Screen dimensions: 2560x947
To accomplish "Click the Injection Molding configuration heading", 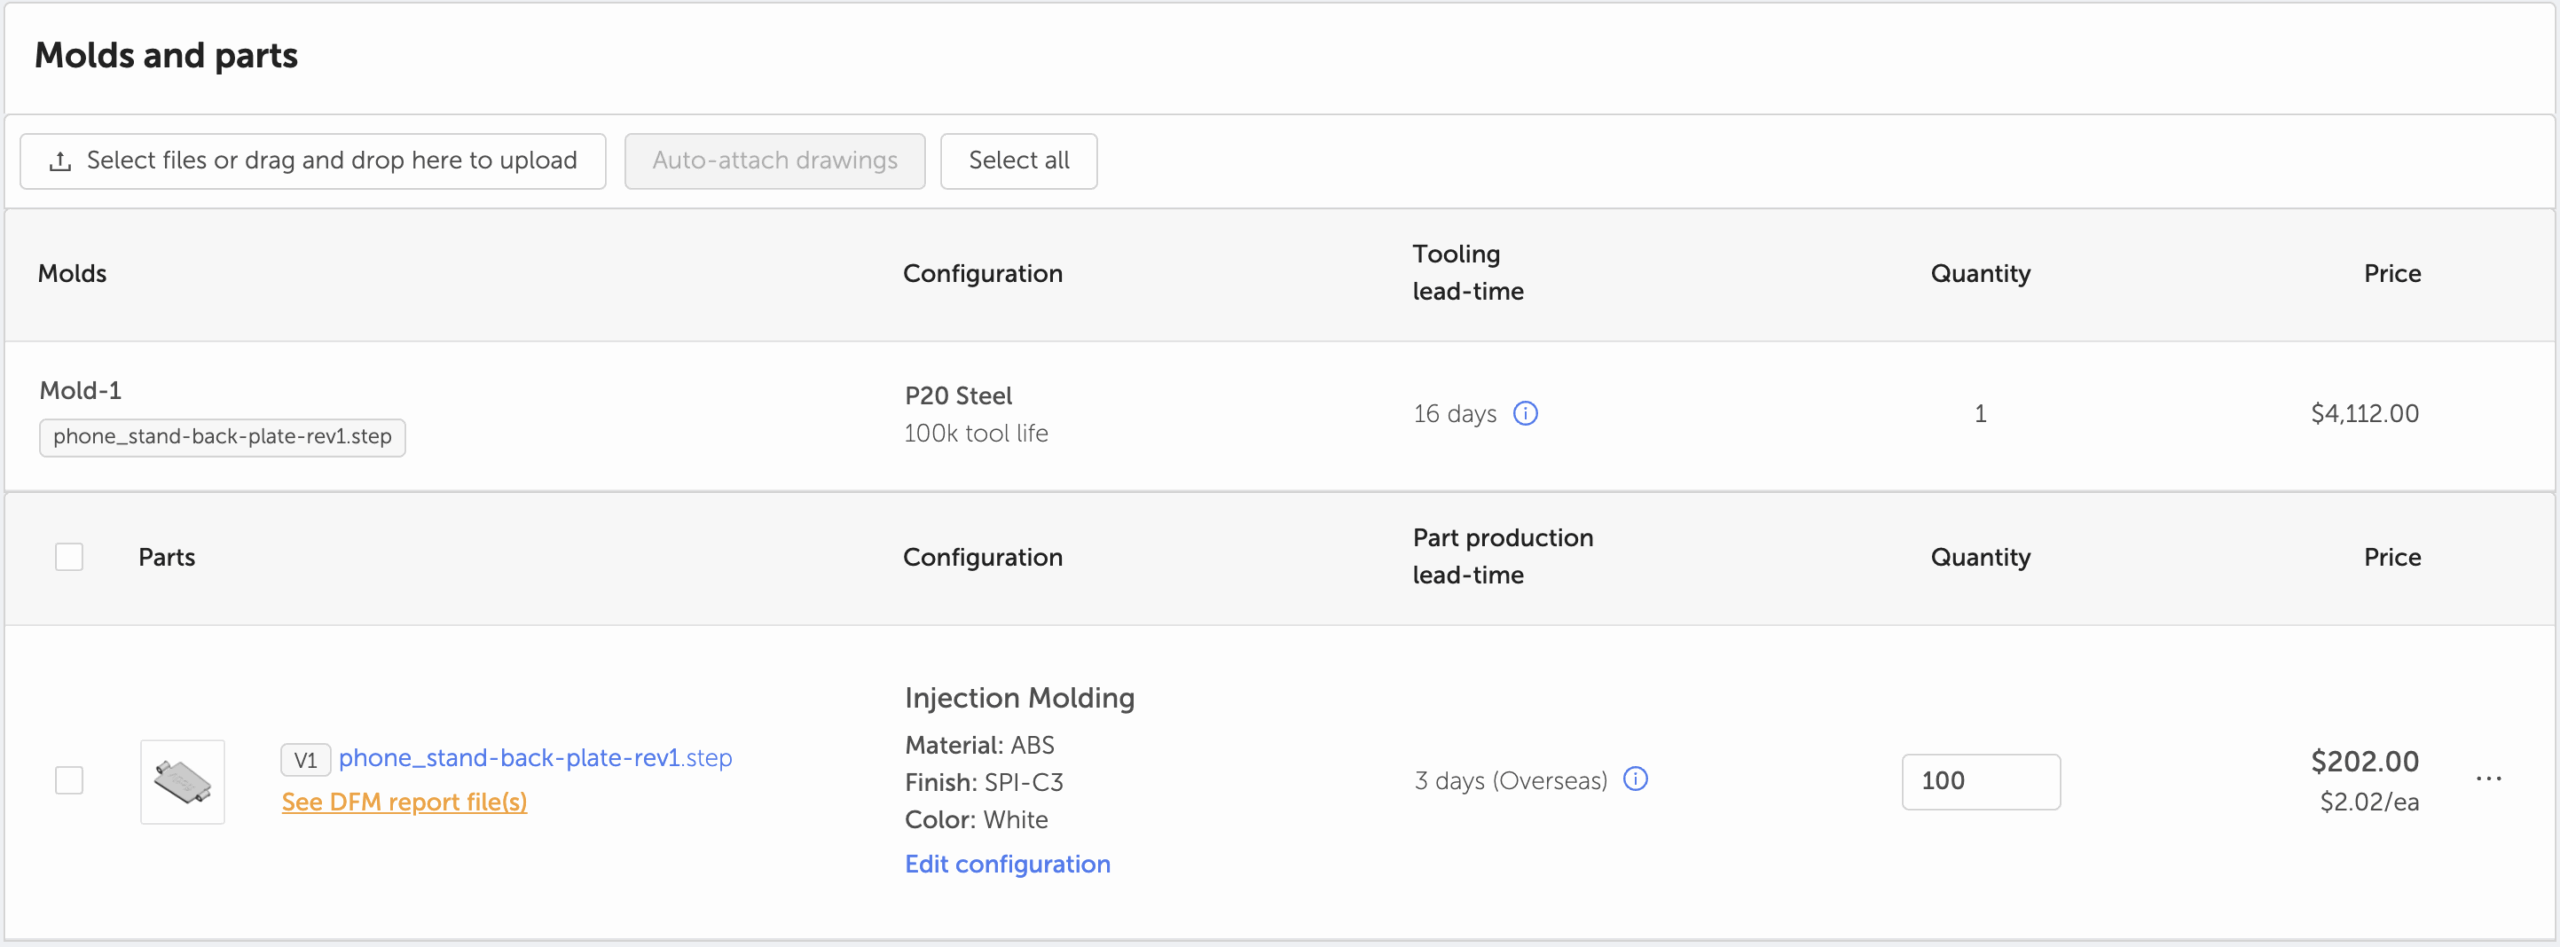I will tap(1019, 698).
